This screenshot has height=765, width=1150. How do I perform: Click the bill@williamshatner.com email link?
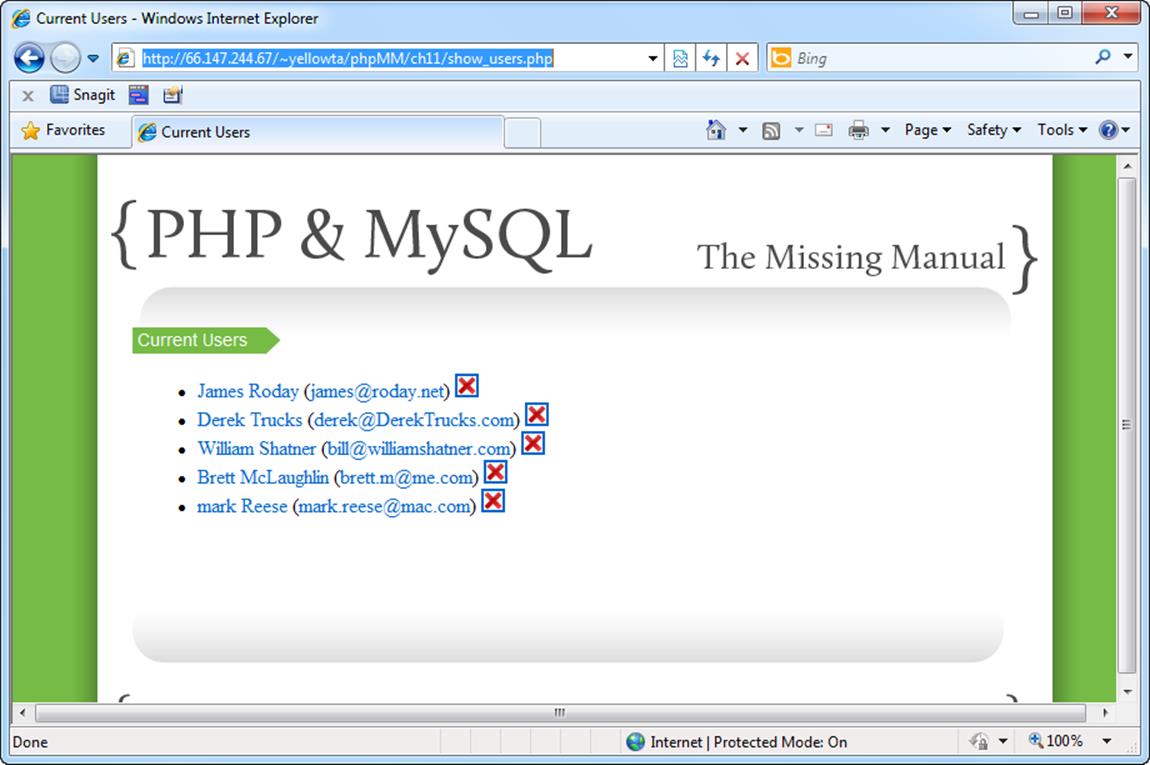[x=419, y=448]
